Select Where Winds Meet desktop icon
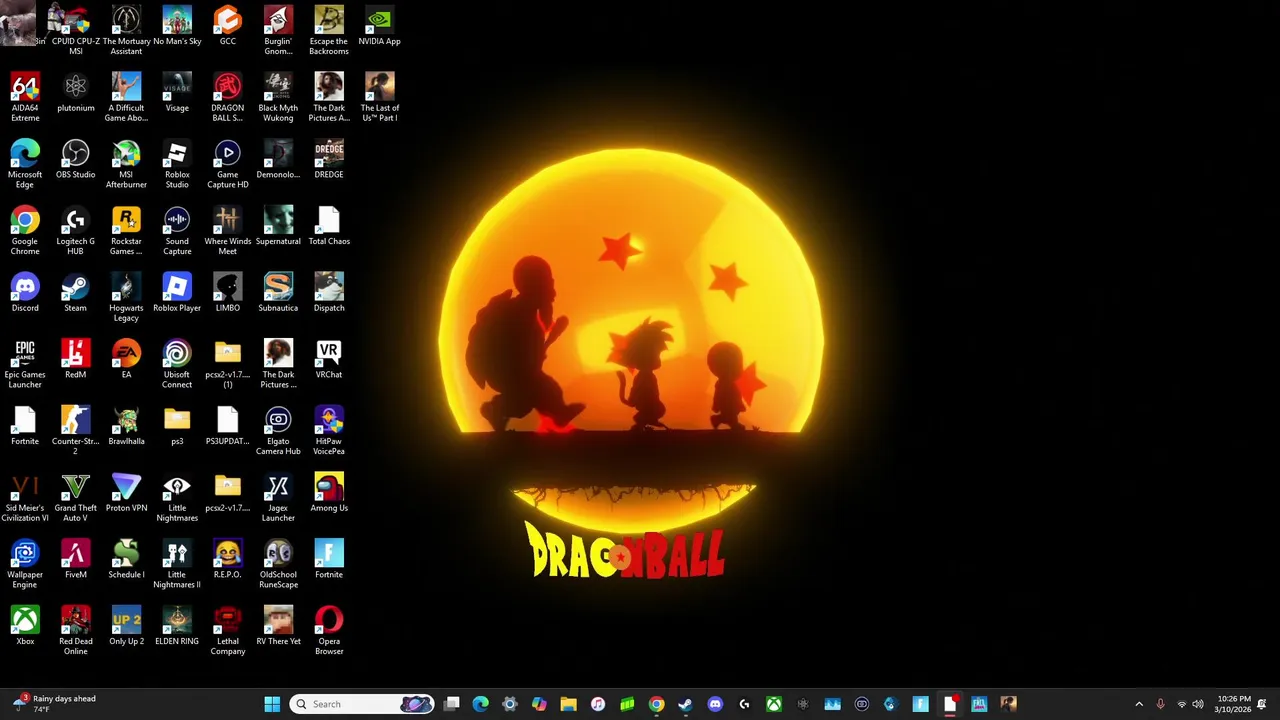 coord(228,230)
